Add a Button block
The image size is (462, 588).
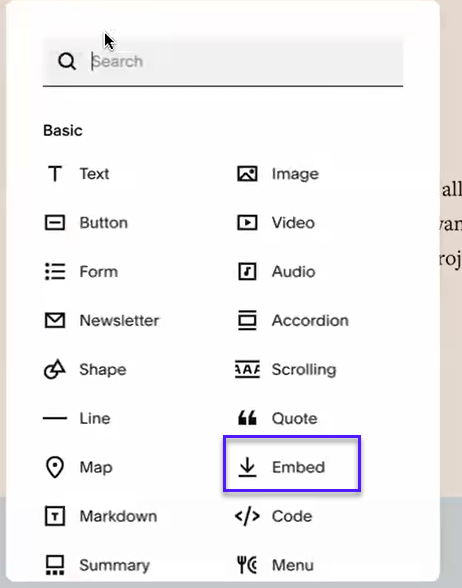point(87,223)
